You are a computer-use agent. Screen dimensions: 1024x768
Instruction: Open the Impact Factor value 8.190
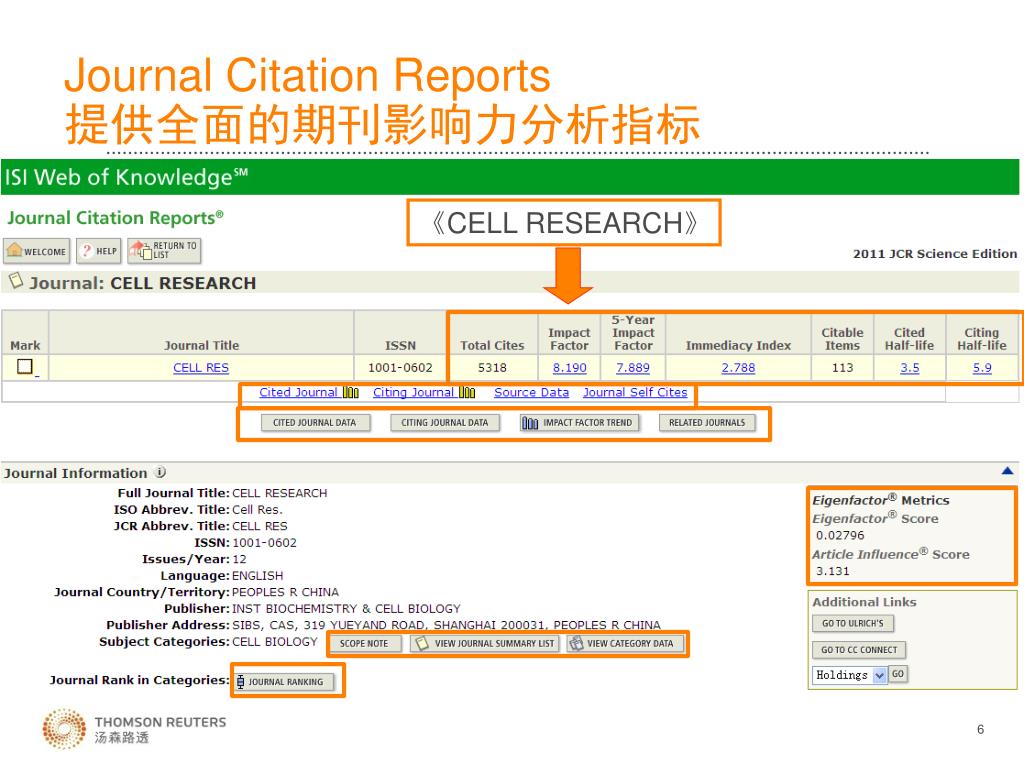569,368
